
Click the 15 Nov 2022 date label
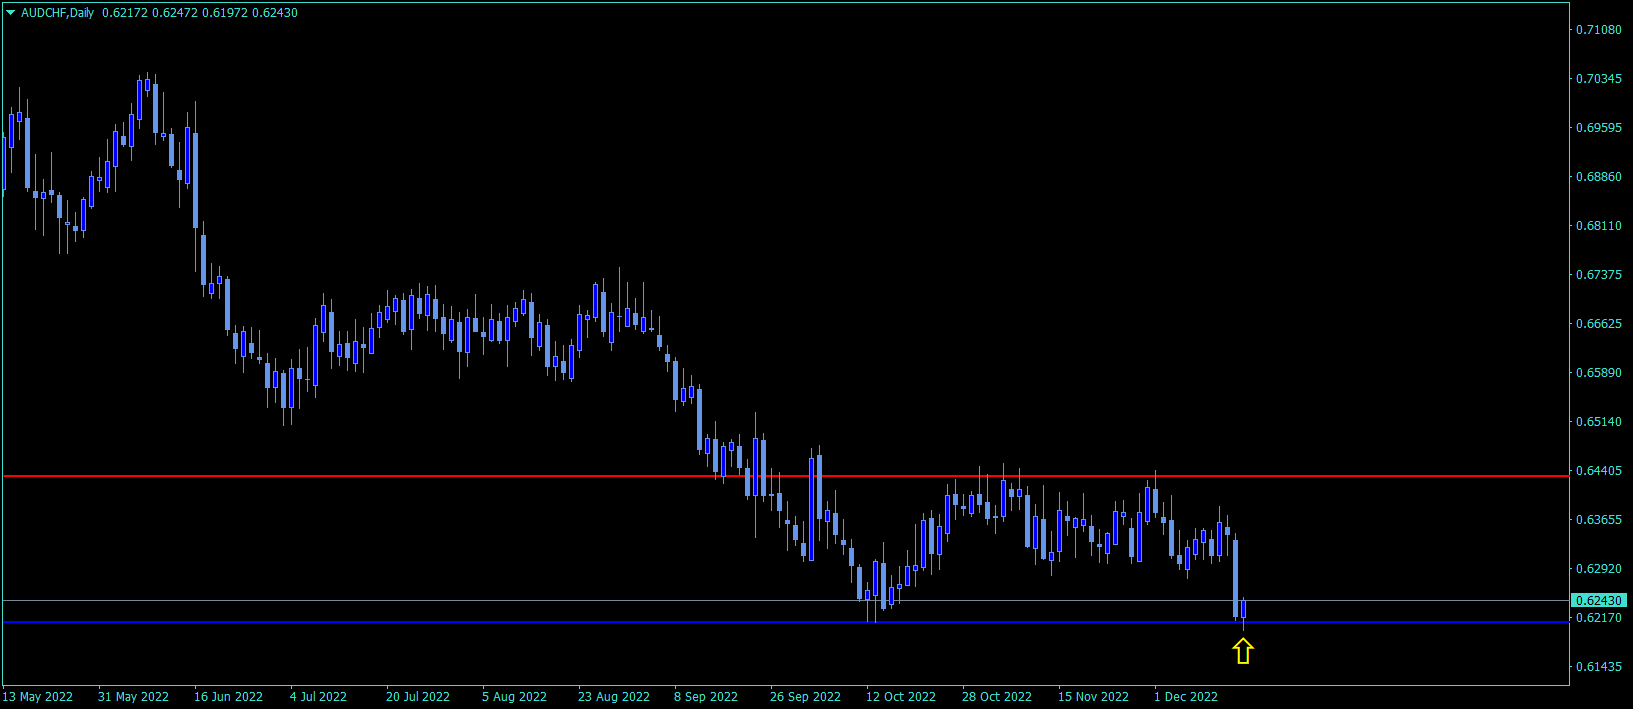pos(1093,697)
